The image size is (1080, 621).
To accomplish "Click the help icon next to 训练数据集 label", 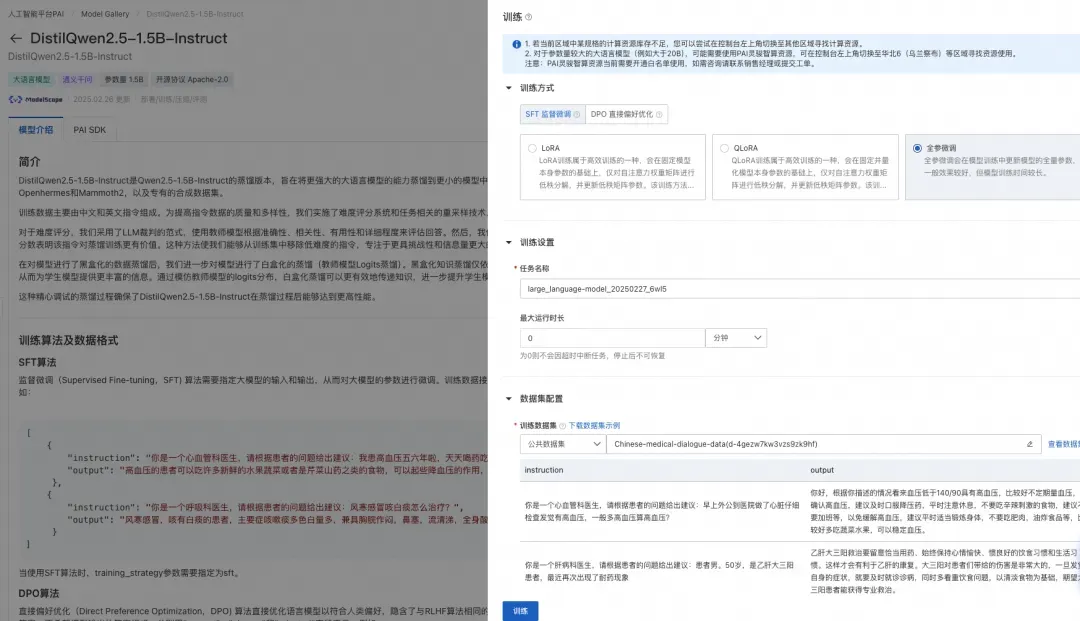I will pyautogui.click(x=562, y=426).
